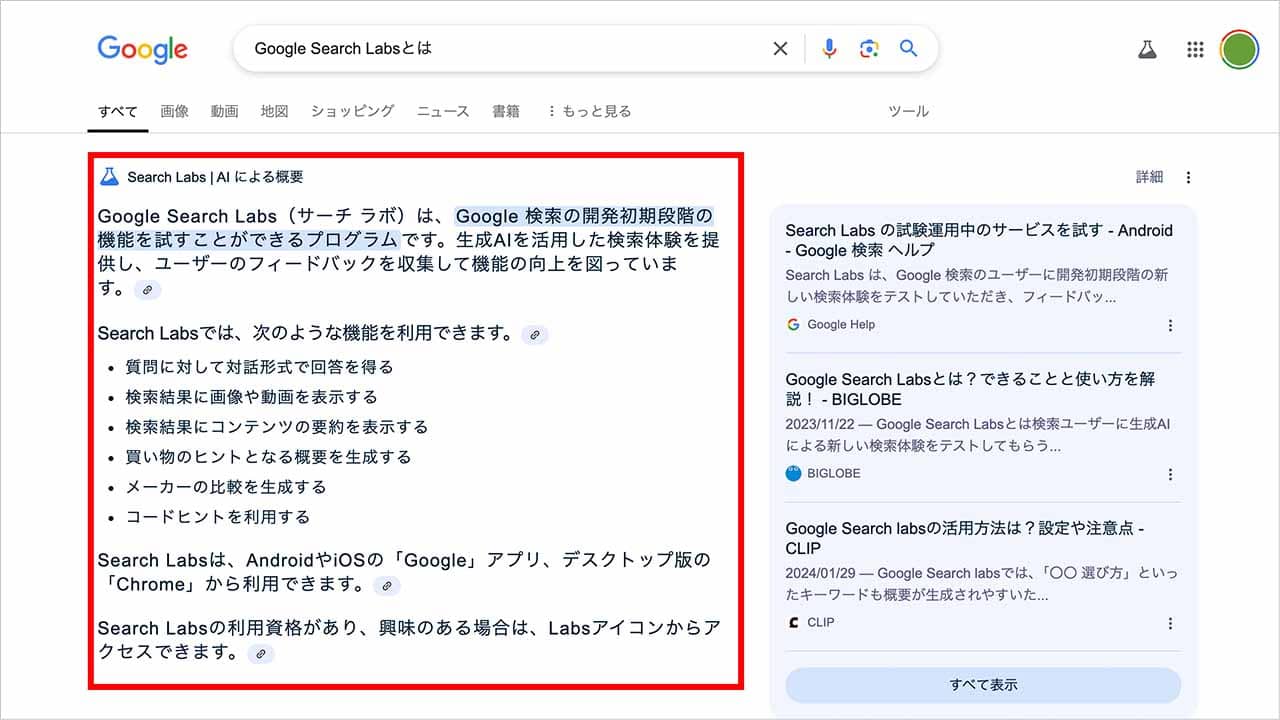Open Search Labs の試験運用中 Android help result
Image resolution: width=1280 pixels, height=720 pixels.
click(x=979, y=240)
